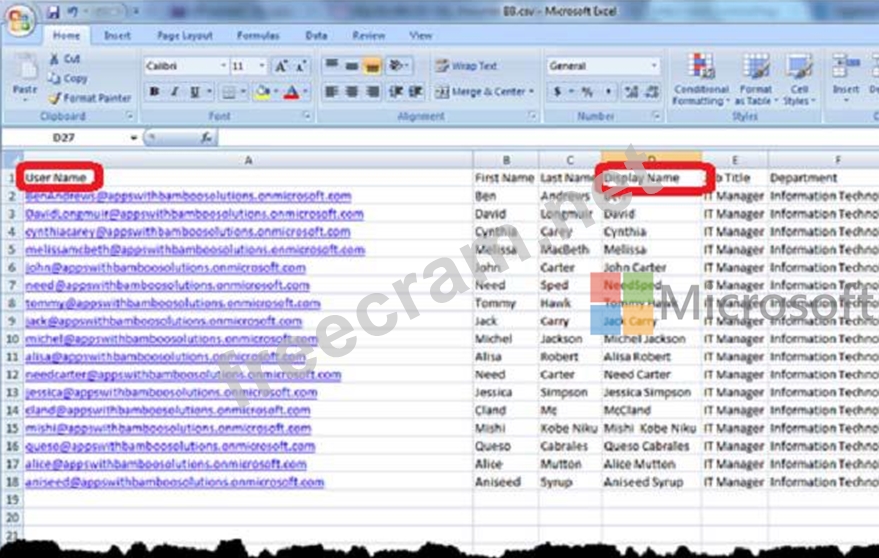Viewport: 879px width, 558px height.
Task: Center text horizontally
Action: (x=352, y=91)
